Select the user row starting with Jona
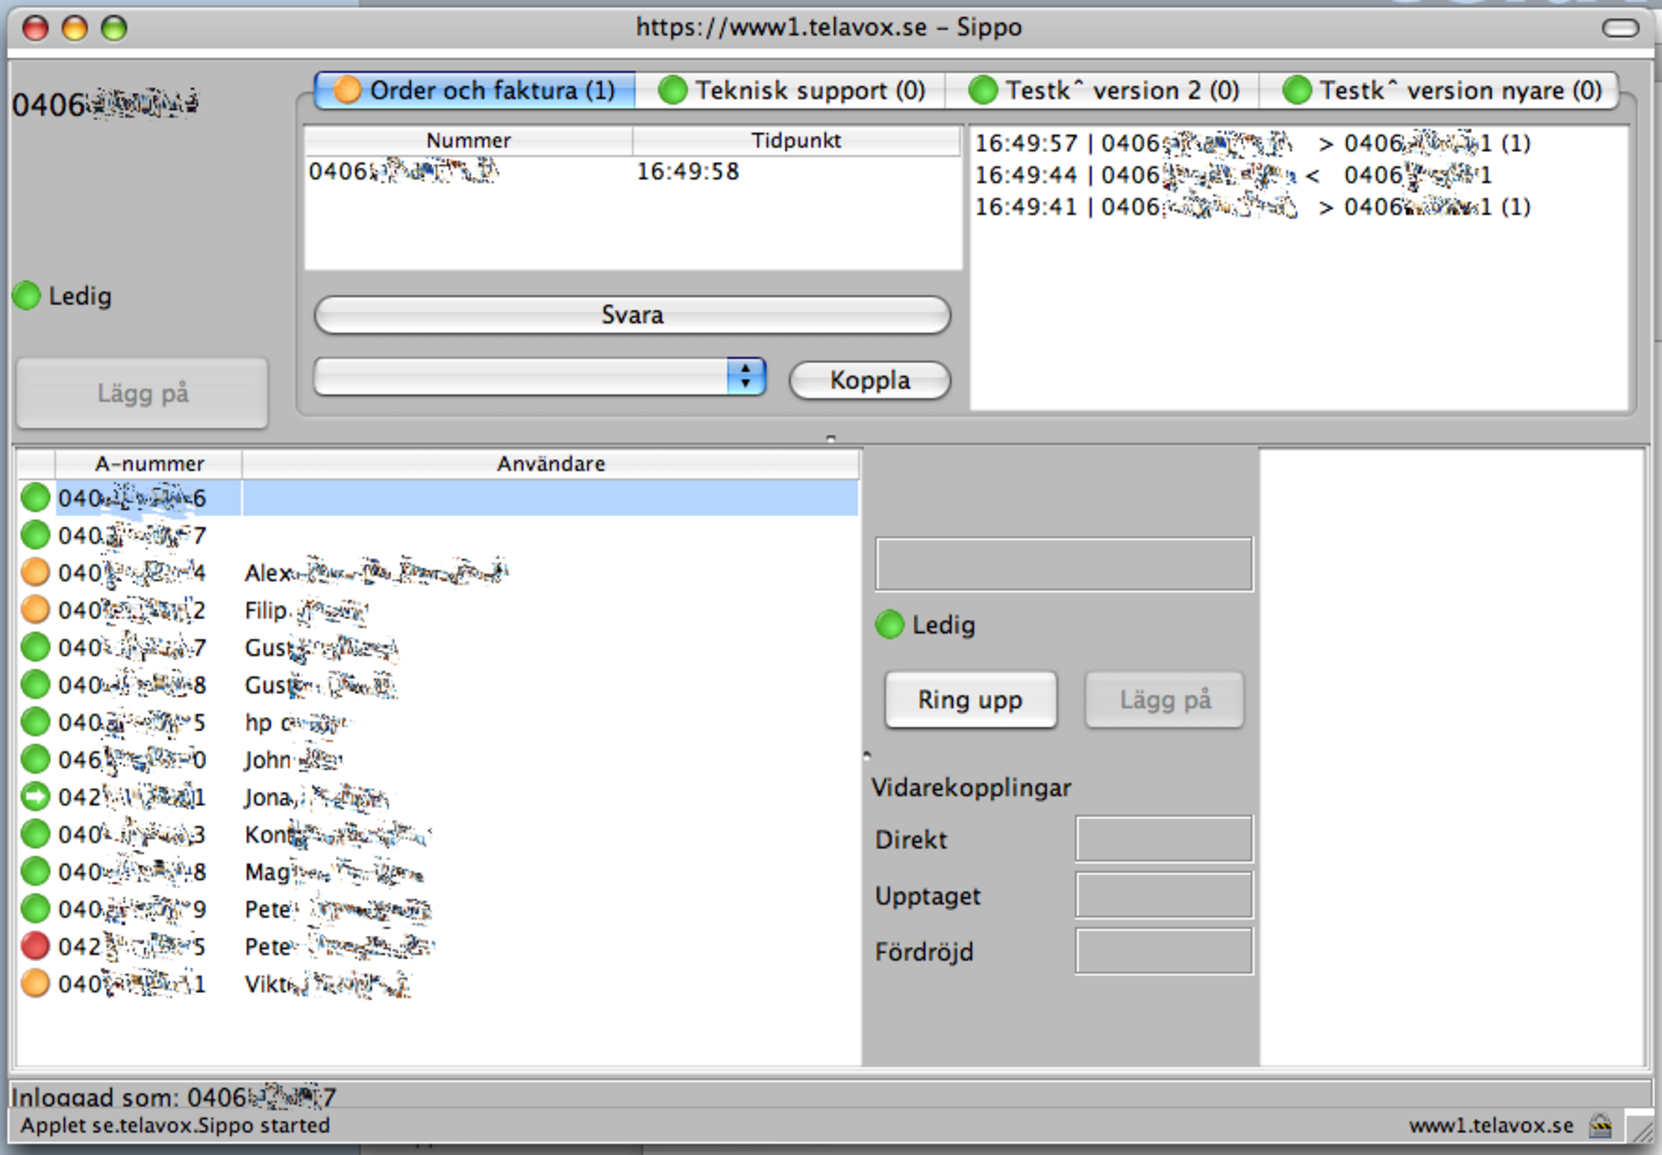This screenshot has width=1662, height=1155. coord(438,797)
